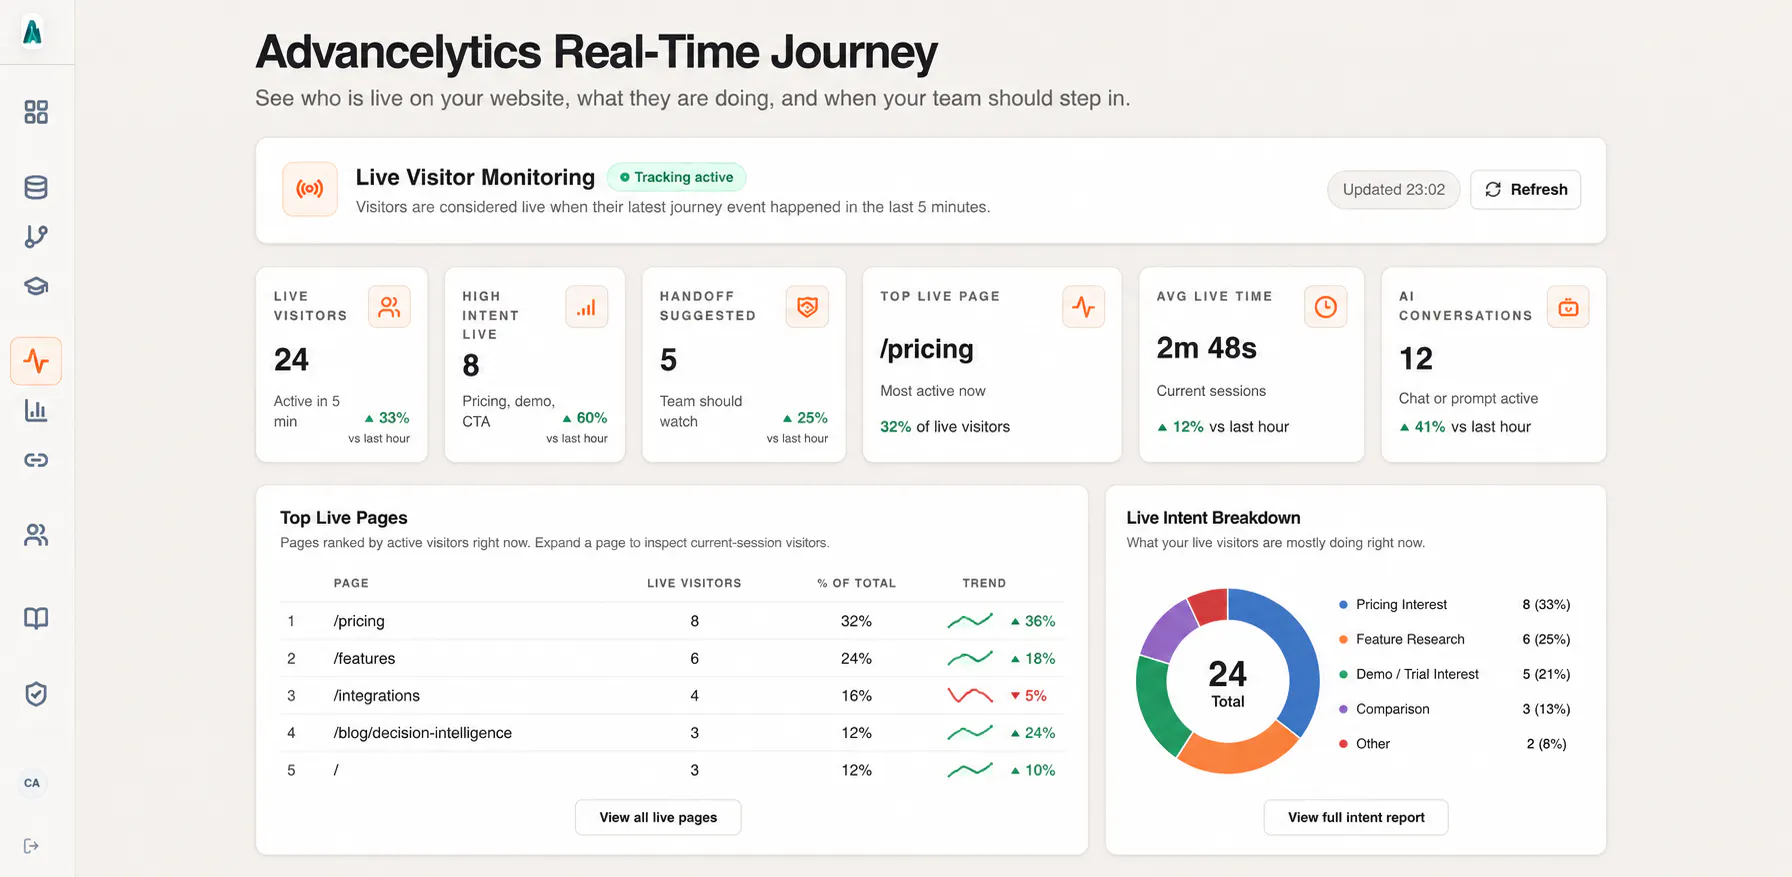Click the Live Visitor Monitoring broadcast icon
The height and width of the screenshot is (877, 1792).
coord(310,189)
